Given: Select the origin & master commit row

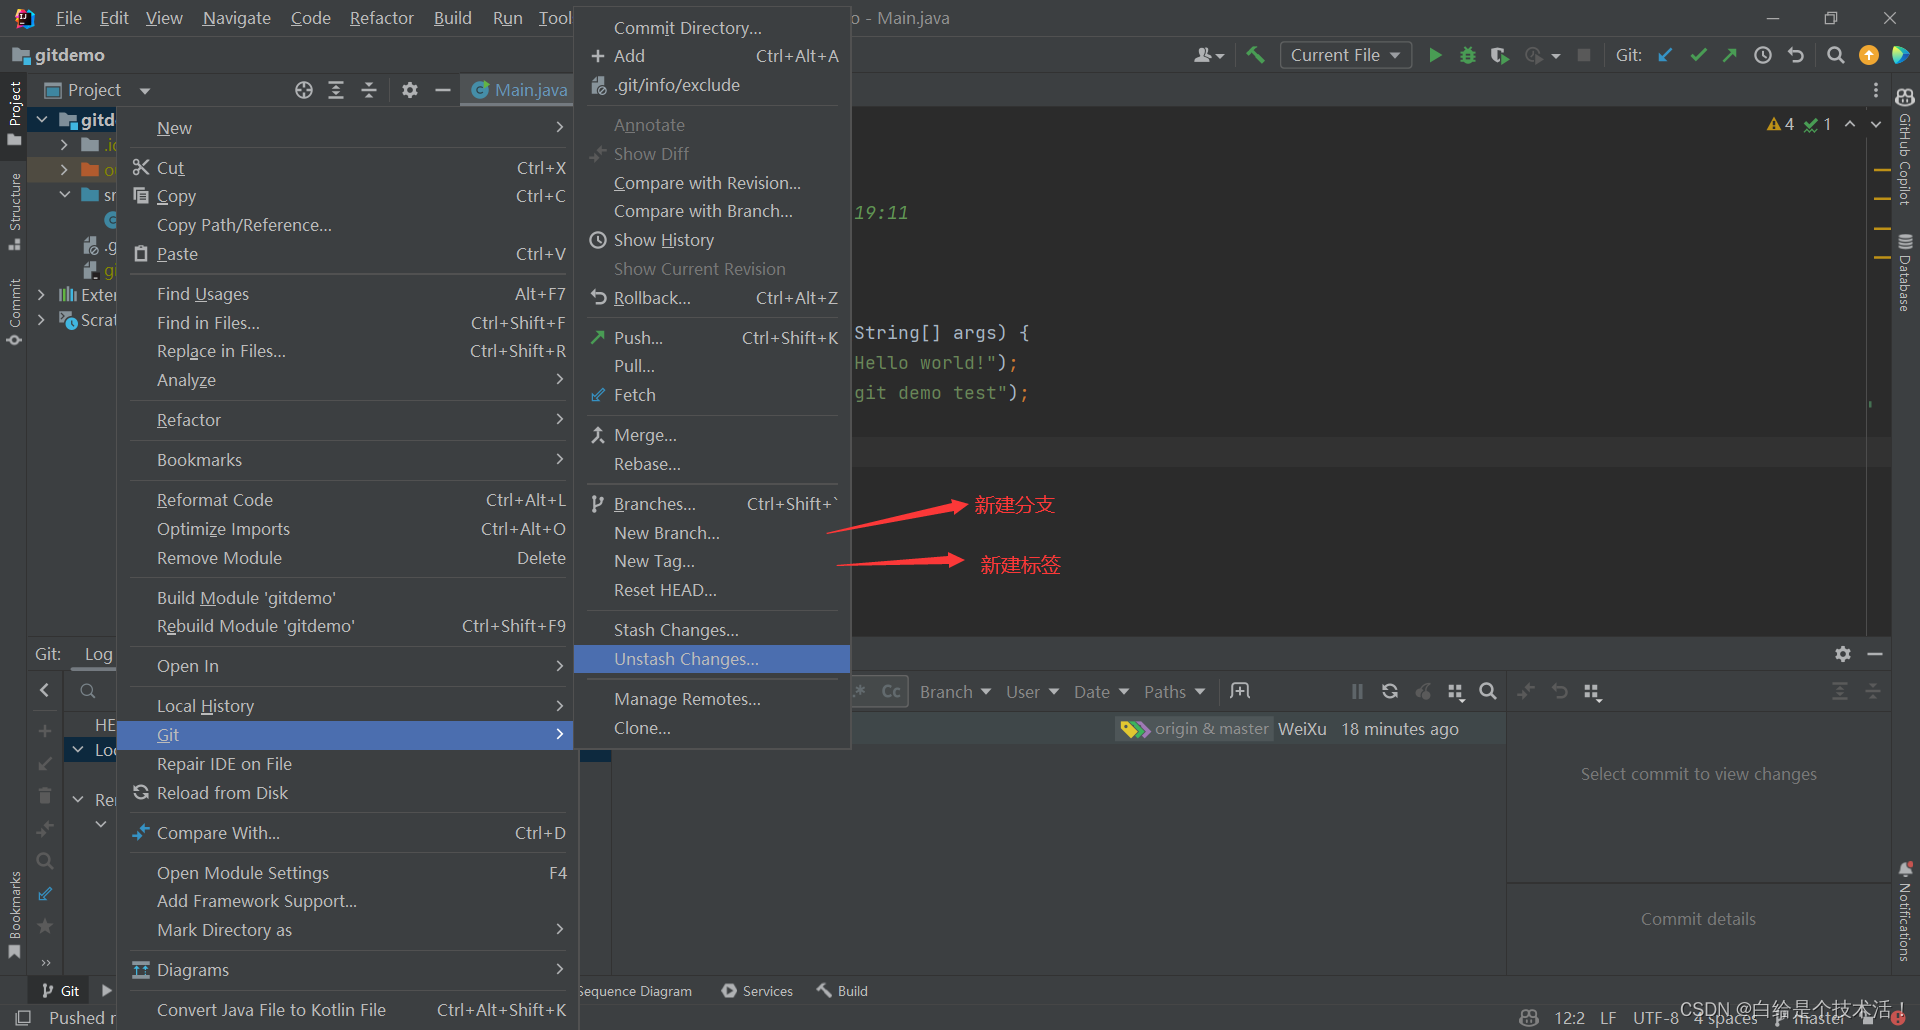Looking at the screenshot, I should (1058, 729).
